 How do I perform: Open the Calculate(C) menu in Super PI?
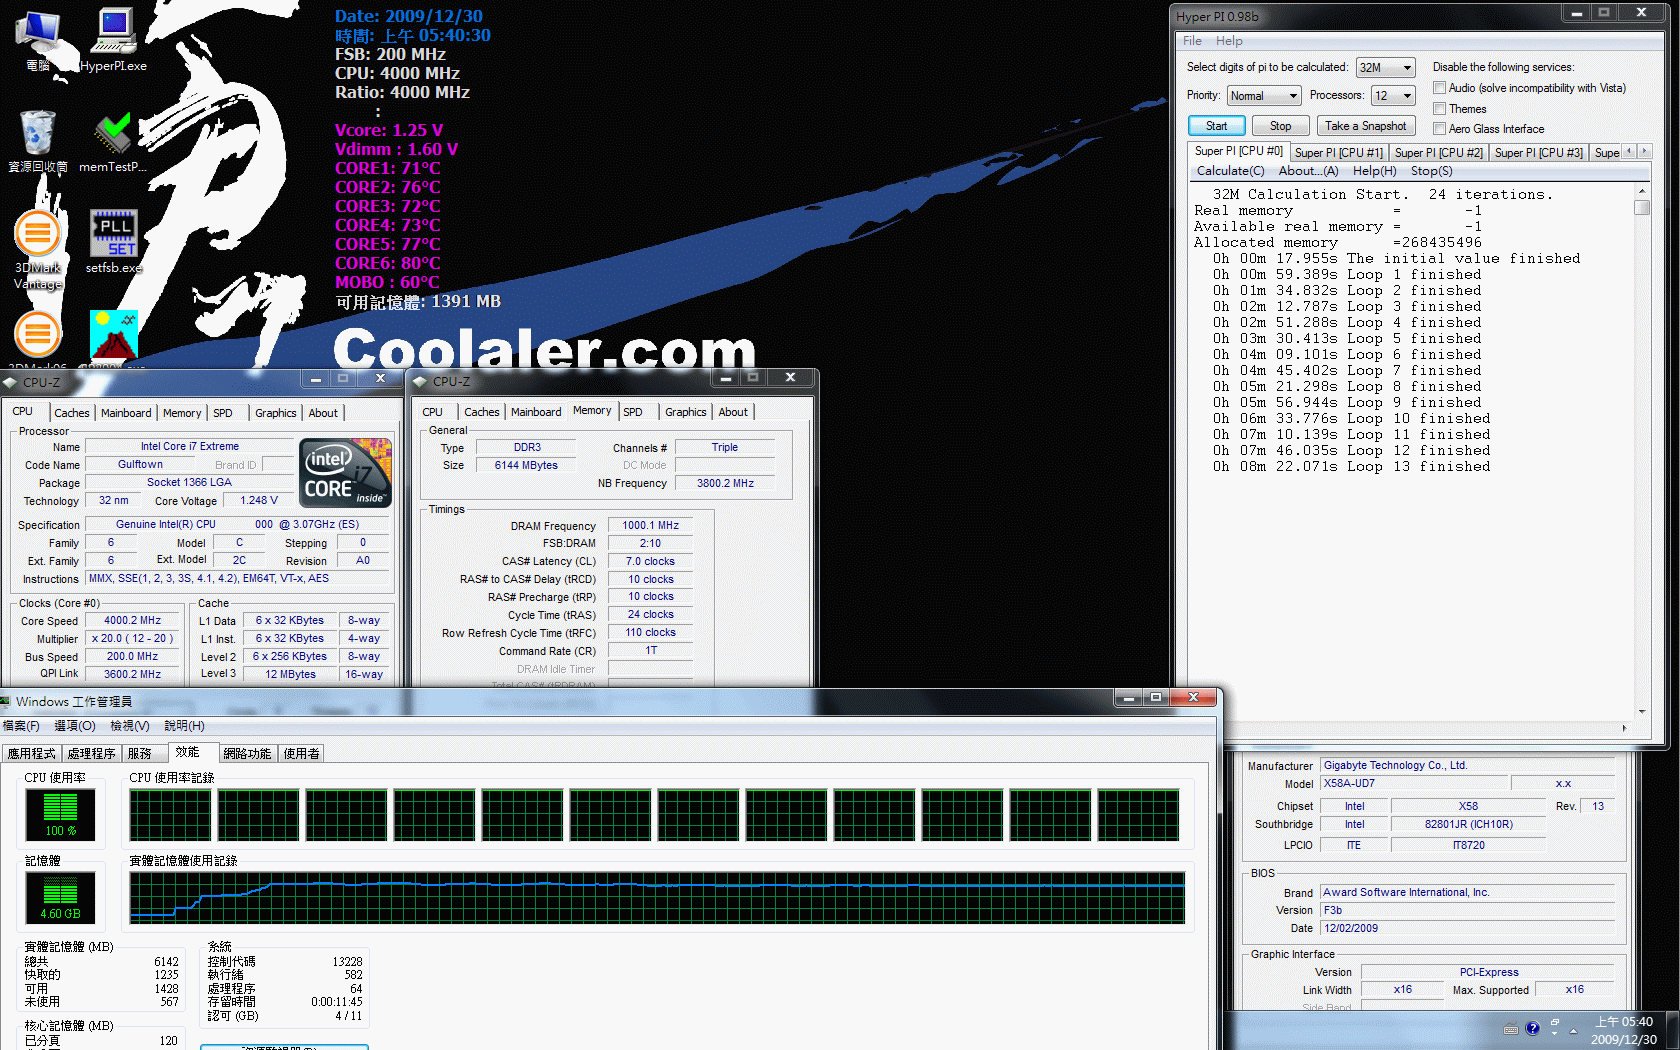(1230, 171)
